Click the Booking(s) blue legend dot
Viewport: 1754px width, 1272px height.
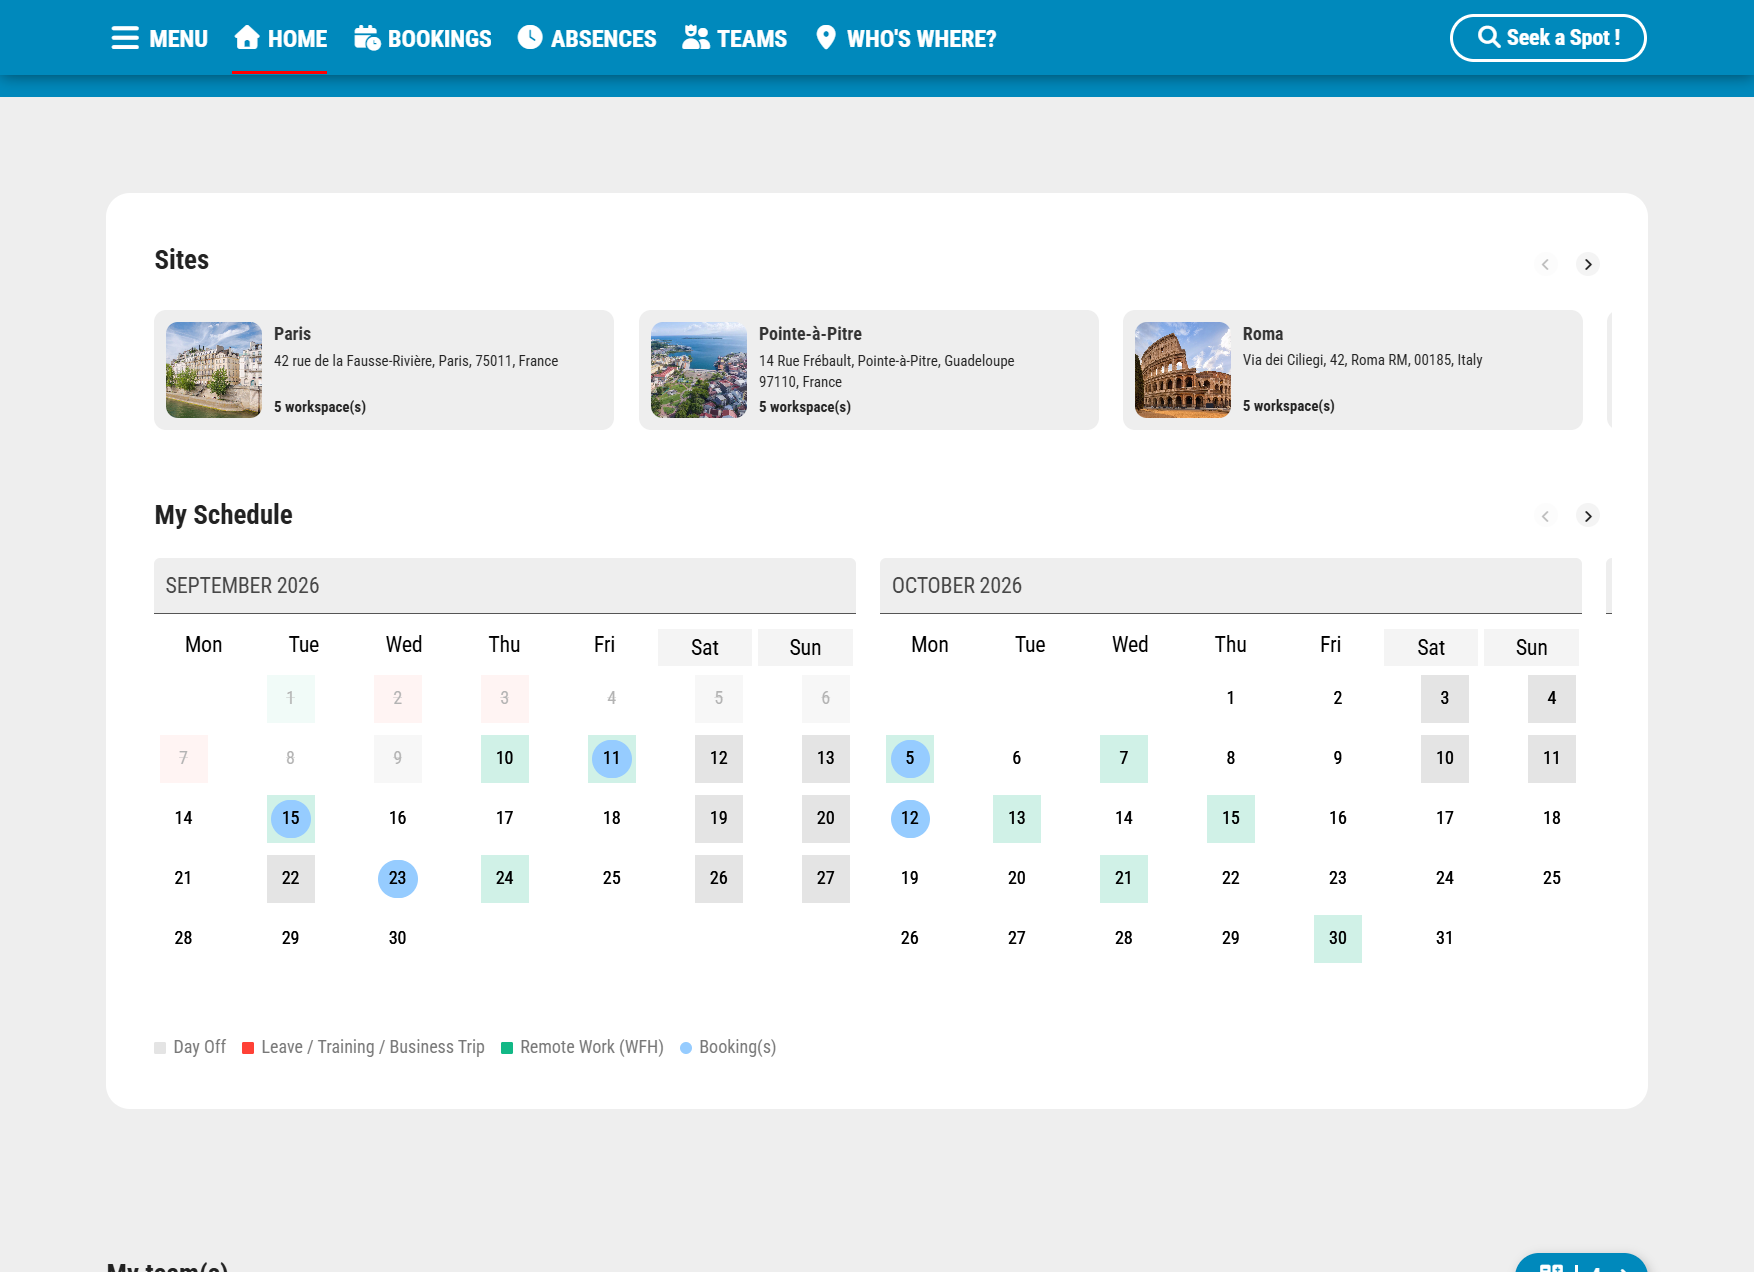pyautogui.click(x=686, y=1048)
